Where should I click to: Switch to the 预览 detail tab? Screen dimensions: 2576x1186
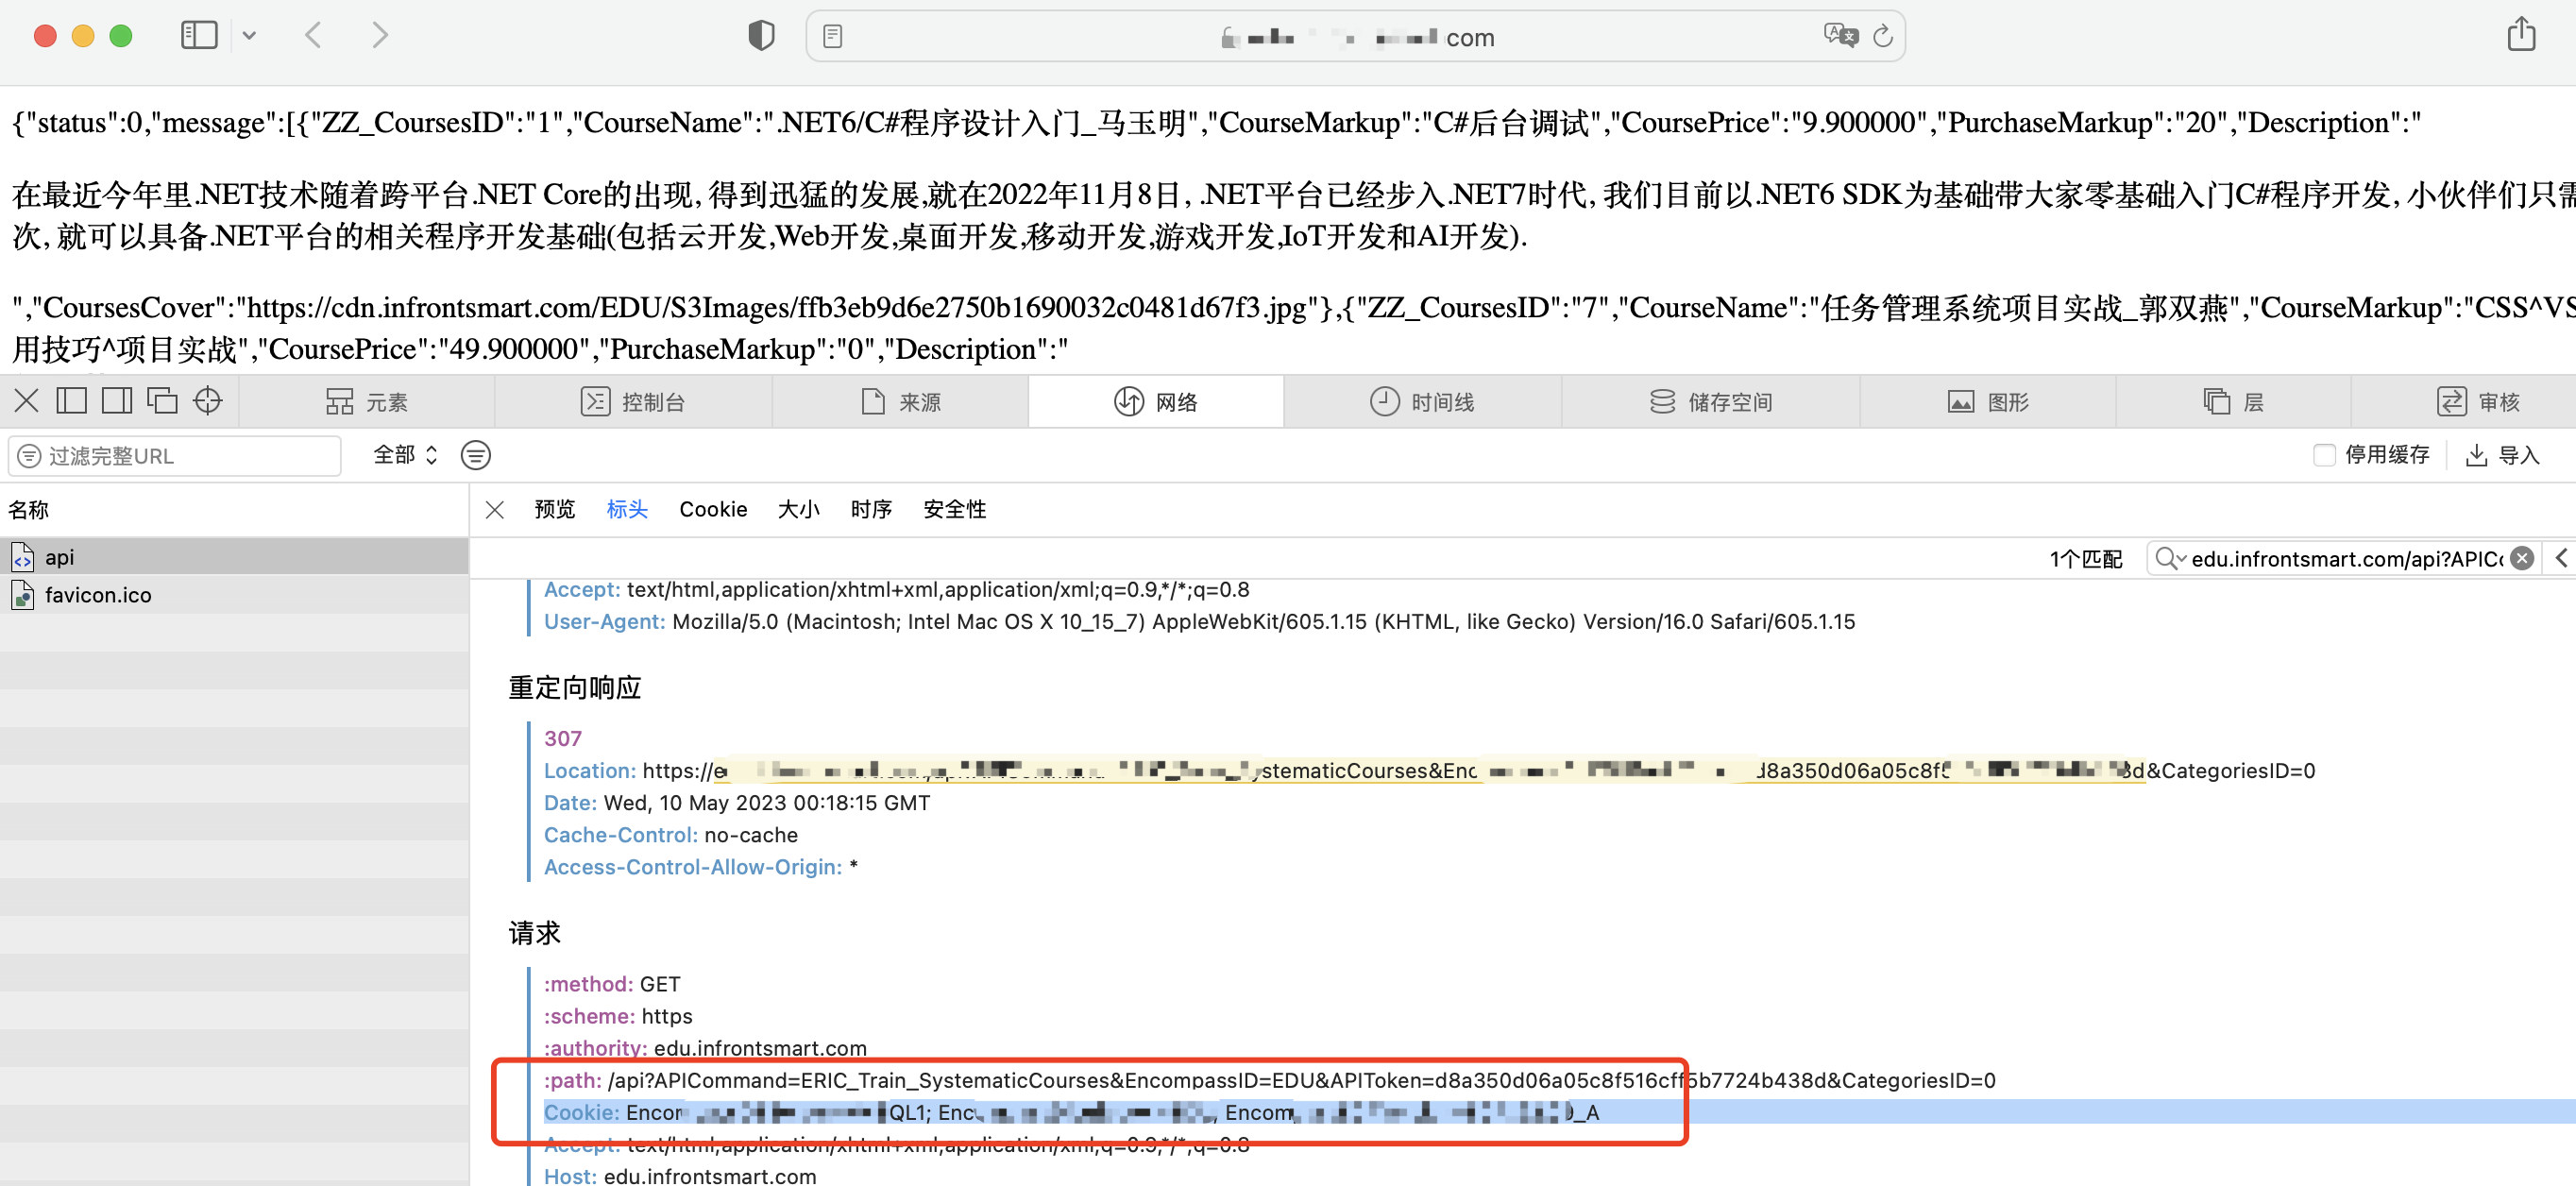tap(555, 509)
